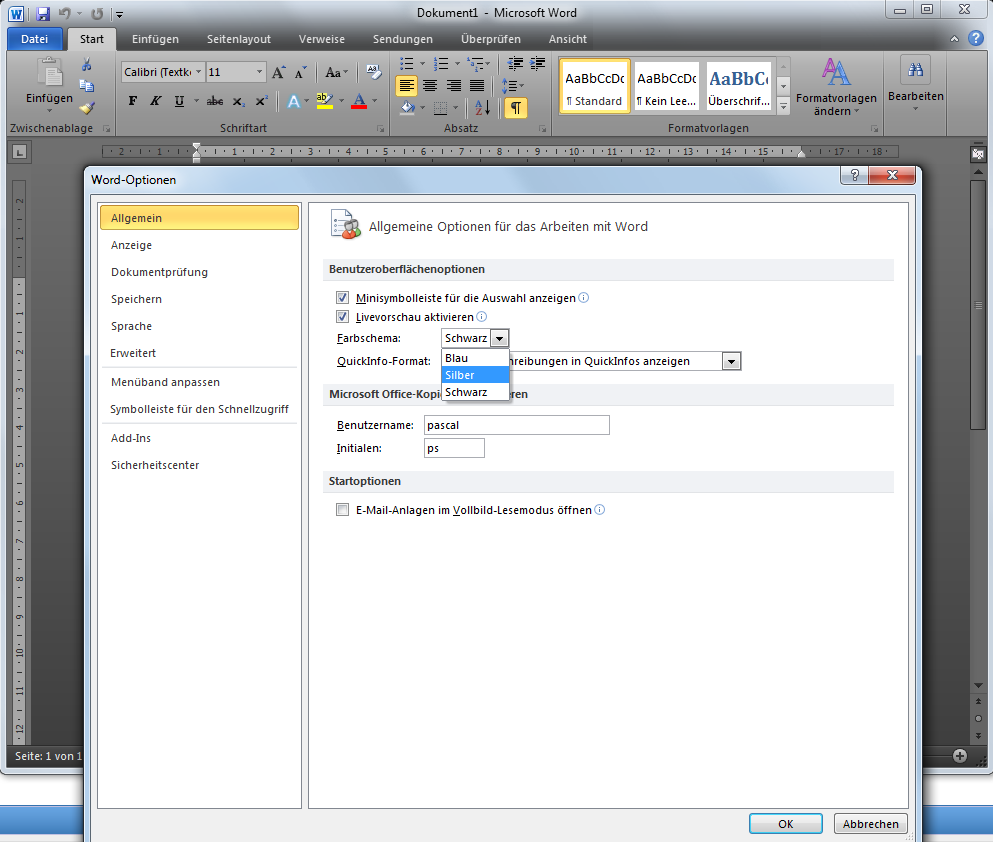Viewport: 993px width, 842px height.
Task: Click font color red A swatch
Action: click(x=359, y=101)
